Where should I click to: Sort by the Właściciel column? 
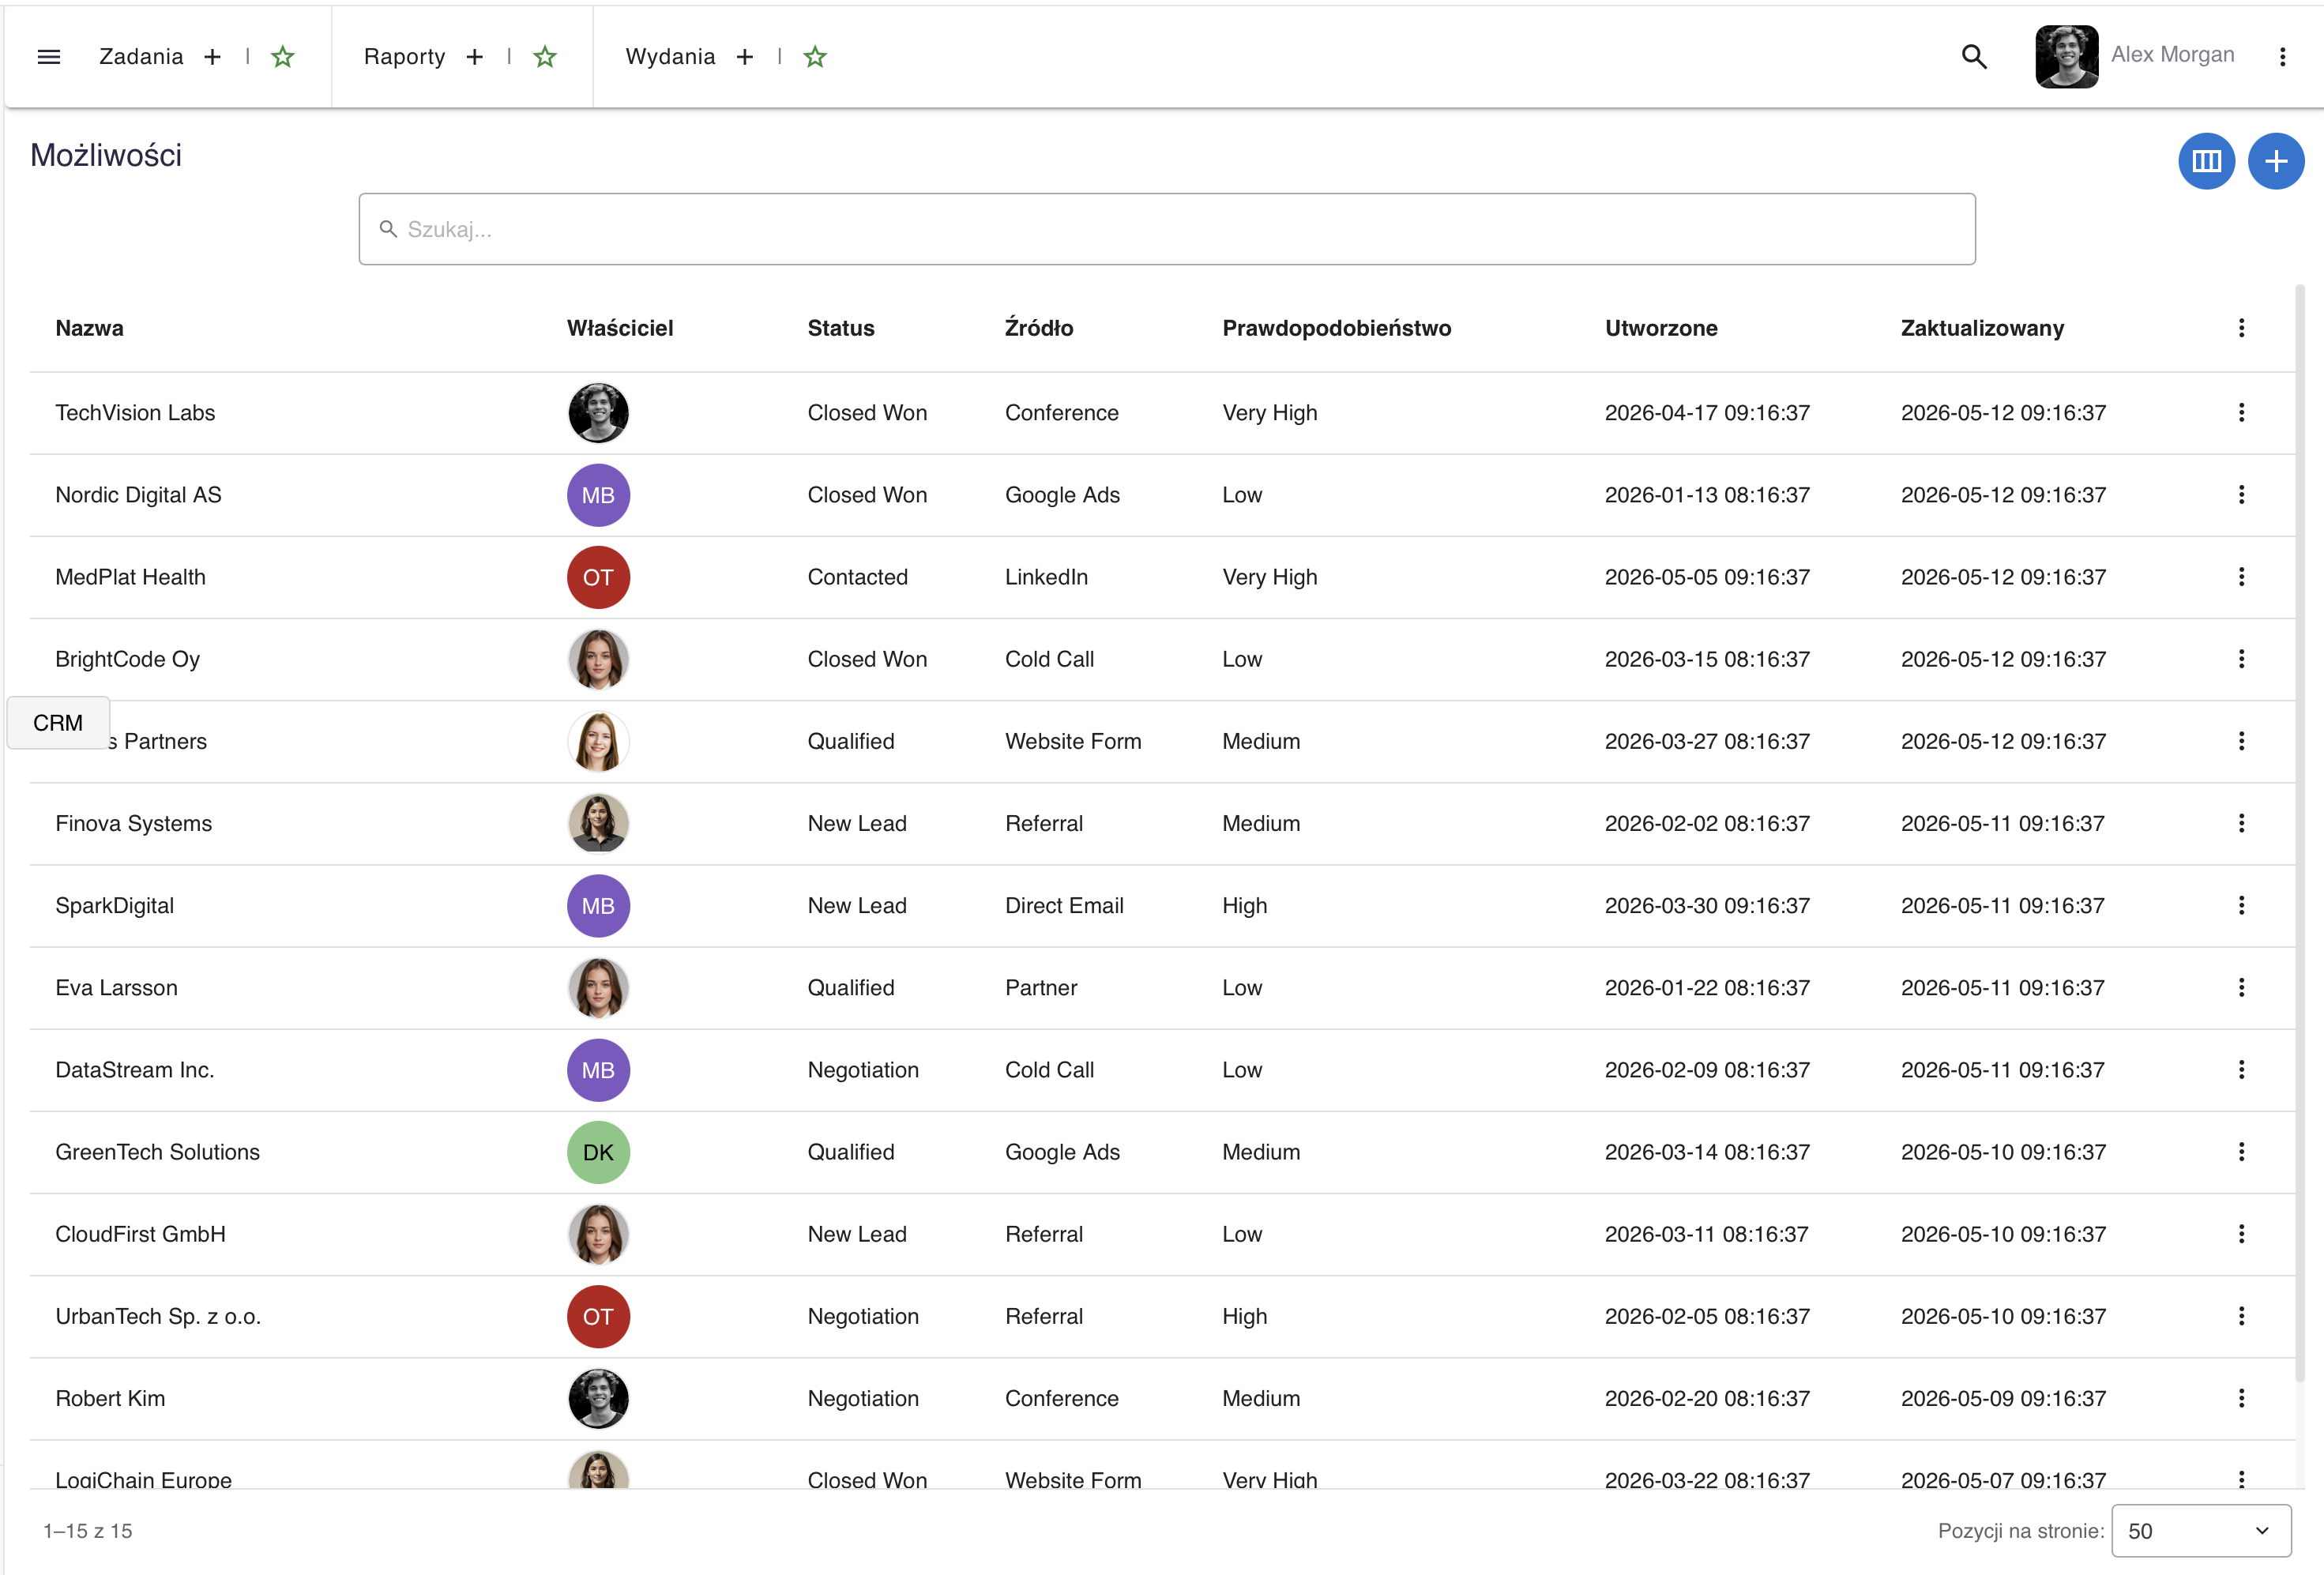coord(620,328)
